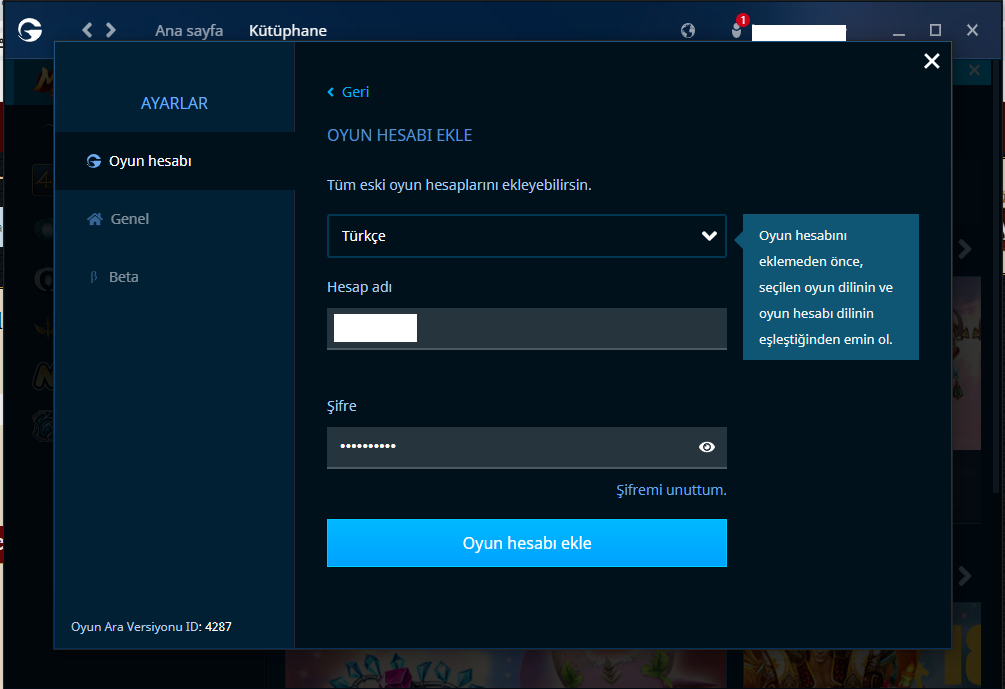
Task: Click the AYARLAR heading
Action: 174,103
